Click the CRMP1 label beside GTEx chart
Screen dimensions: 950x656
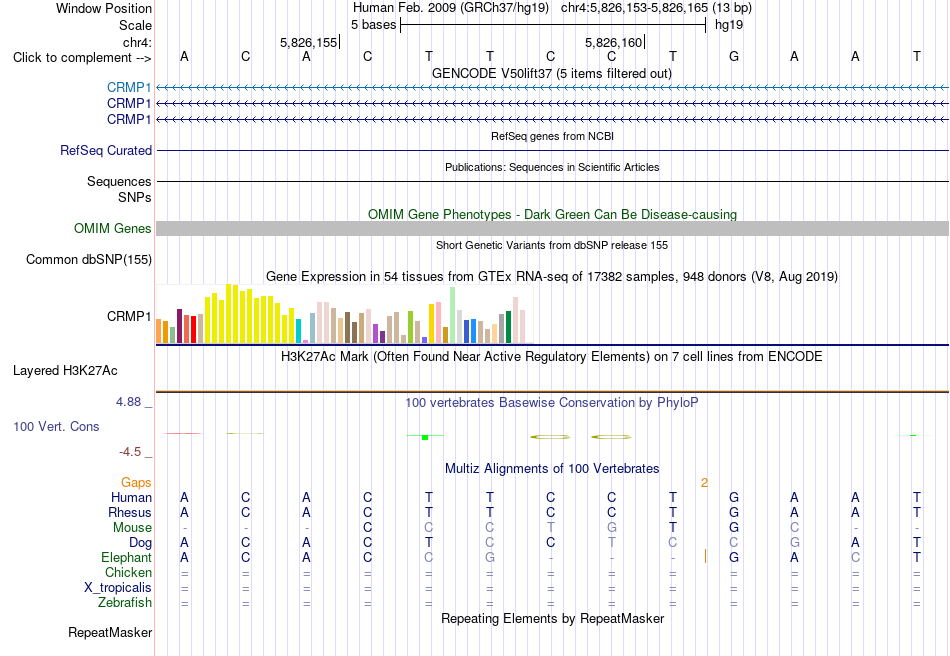(x=128, y=316)
